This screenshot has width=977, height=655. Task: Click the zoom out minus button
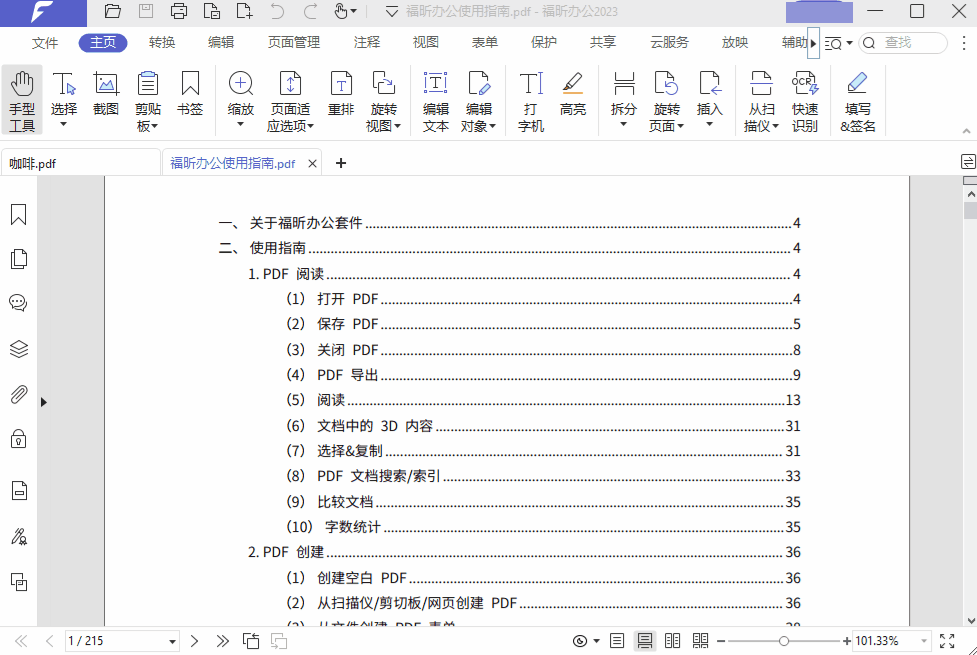click(x=721, y=641)
